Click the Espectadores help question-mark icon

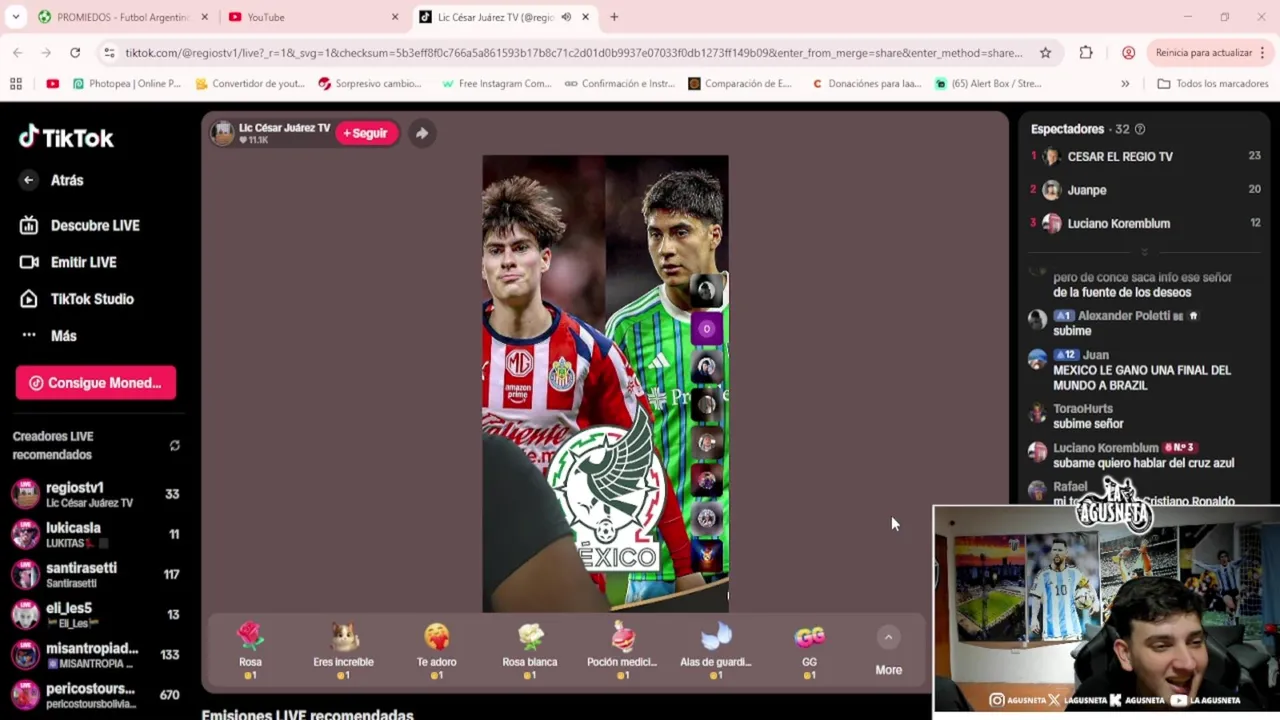[x=1140, y=129]
